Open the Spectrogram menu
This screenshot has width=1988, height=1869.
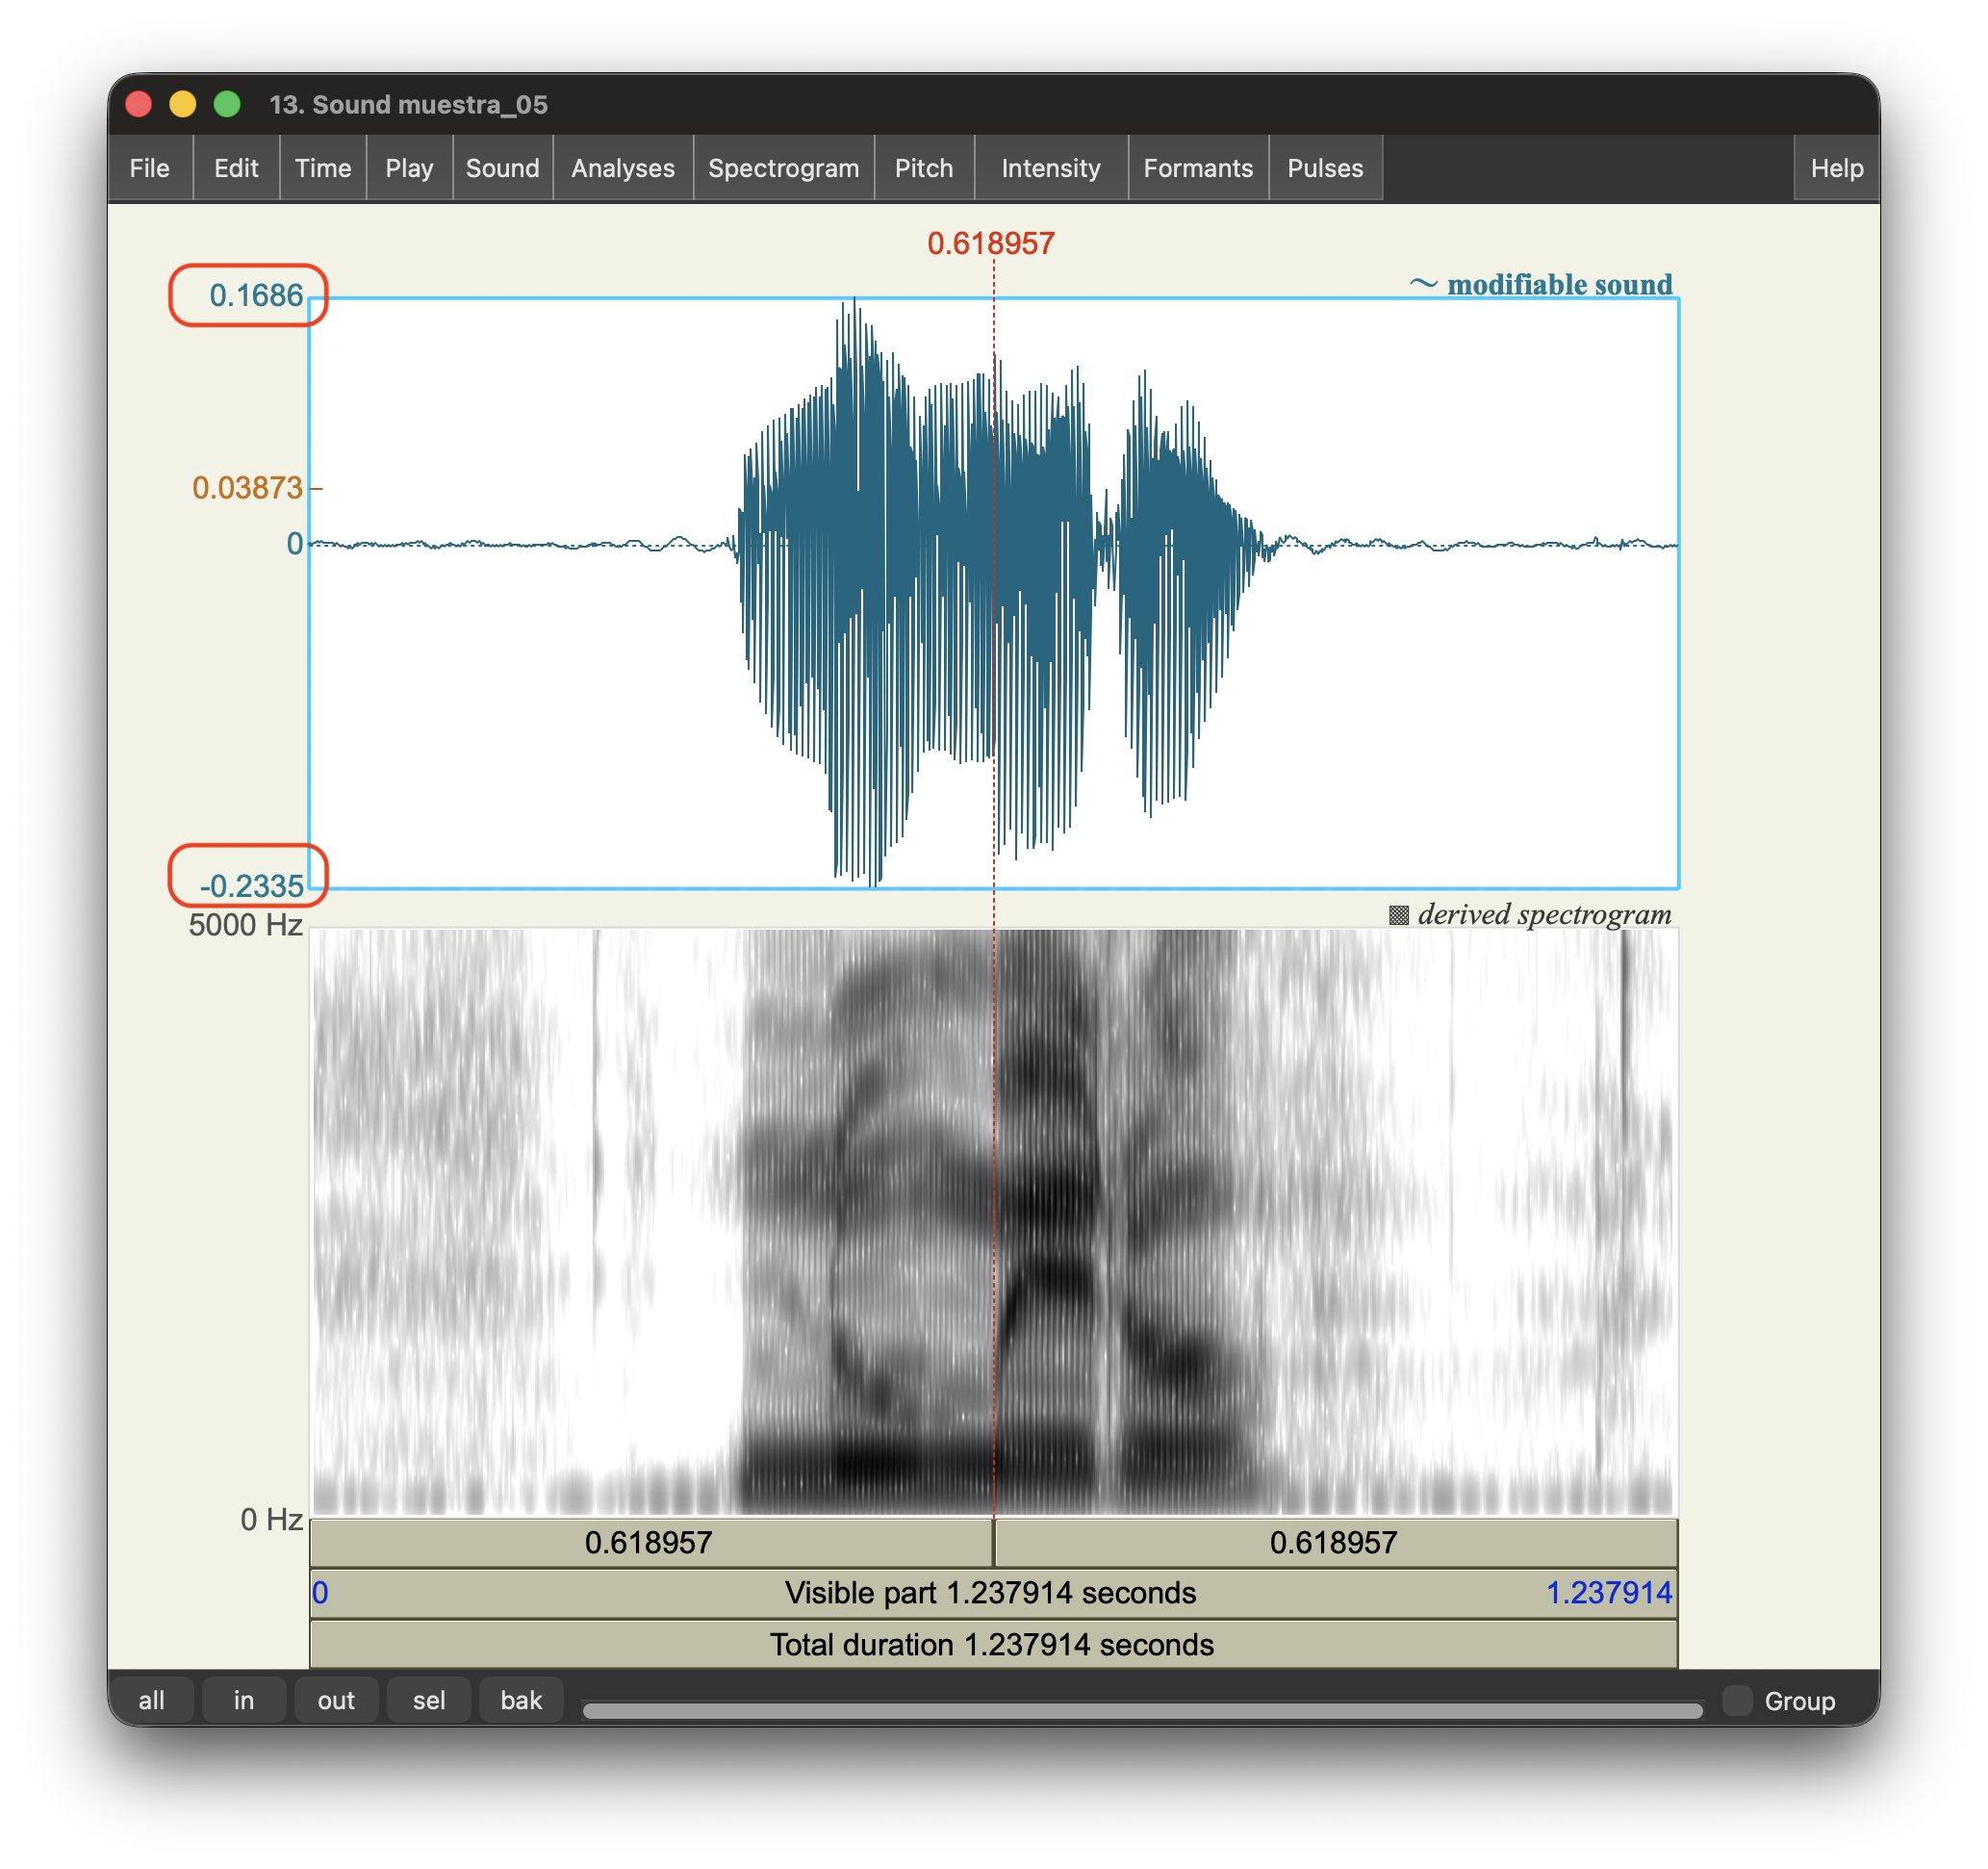pyautogui.click(x=784, y=168)
